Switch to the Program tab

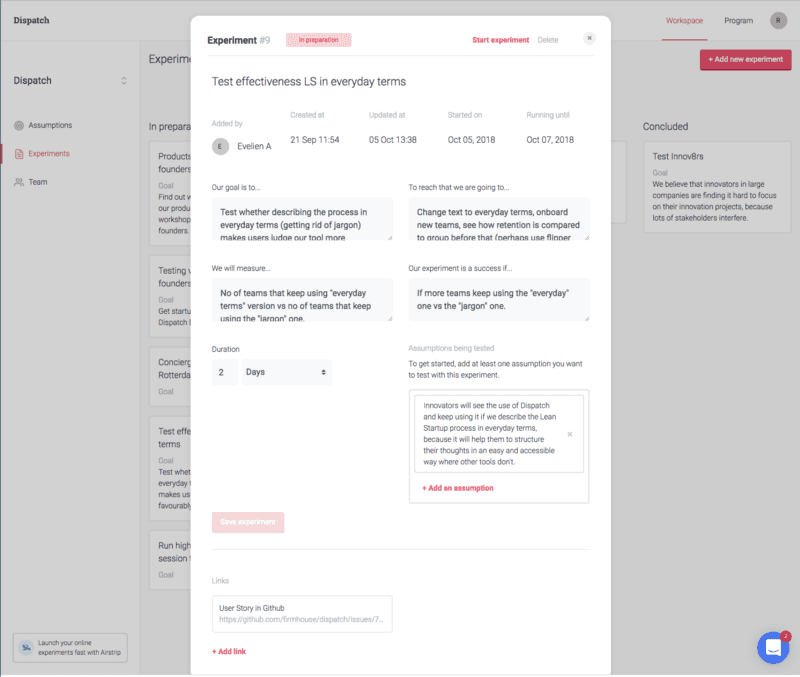738,21
